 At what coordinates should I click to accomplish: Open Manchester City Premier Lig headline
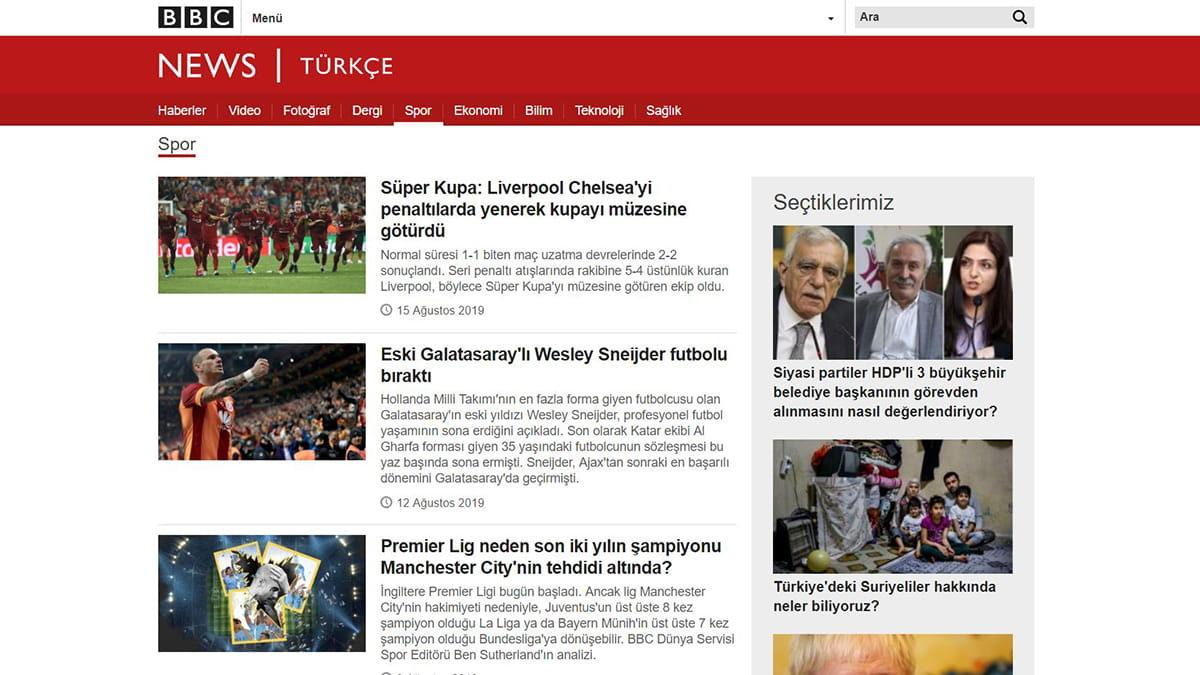[x=550, y=557]
